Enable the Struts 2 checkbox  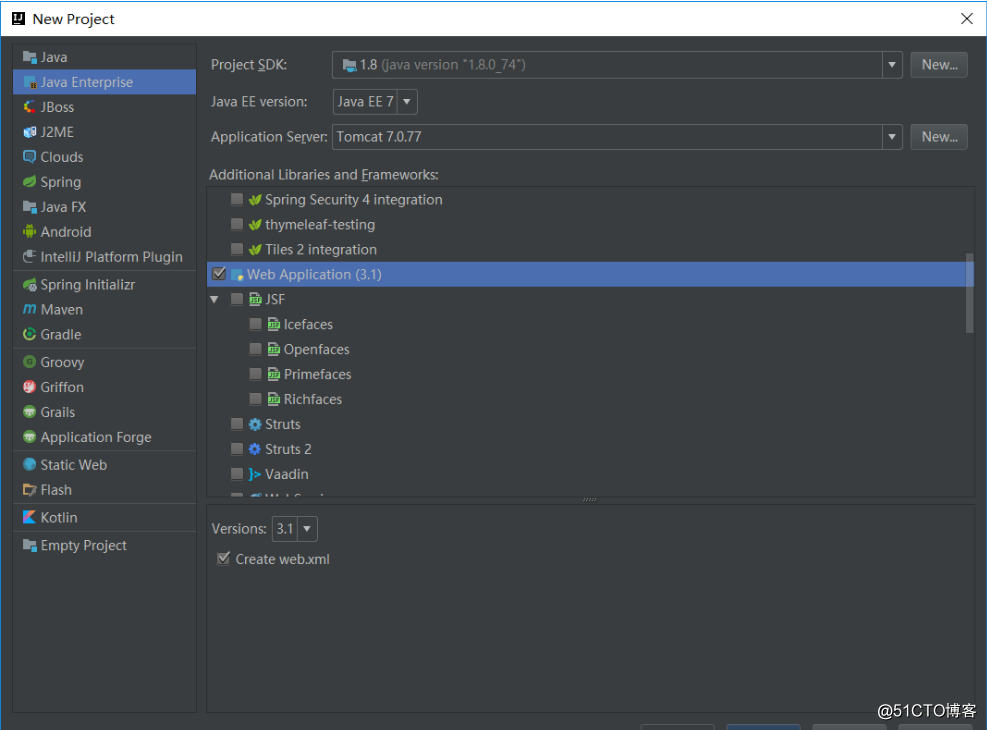pyautogui.click(x=237, y=449)
